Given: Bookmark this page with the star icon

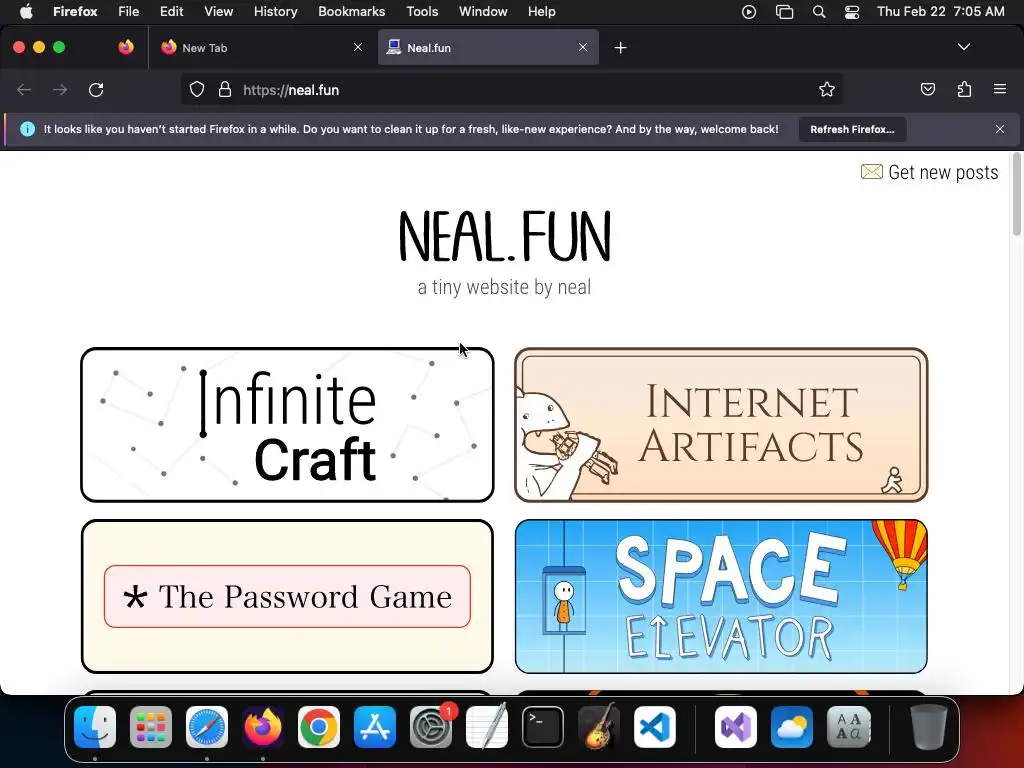Looking at the screenshot, I should coord(827,89).
